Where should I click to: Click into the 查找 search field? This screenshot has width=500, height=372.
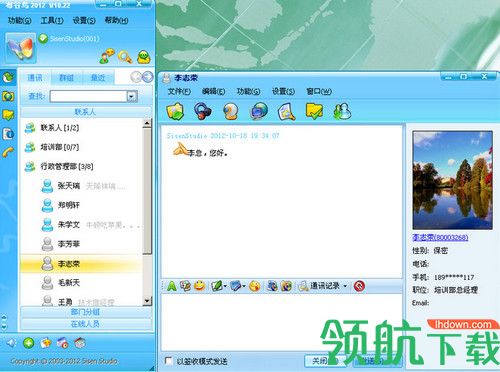coord(88,96)
